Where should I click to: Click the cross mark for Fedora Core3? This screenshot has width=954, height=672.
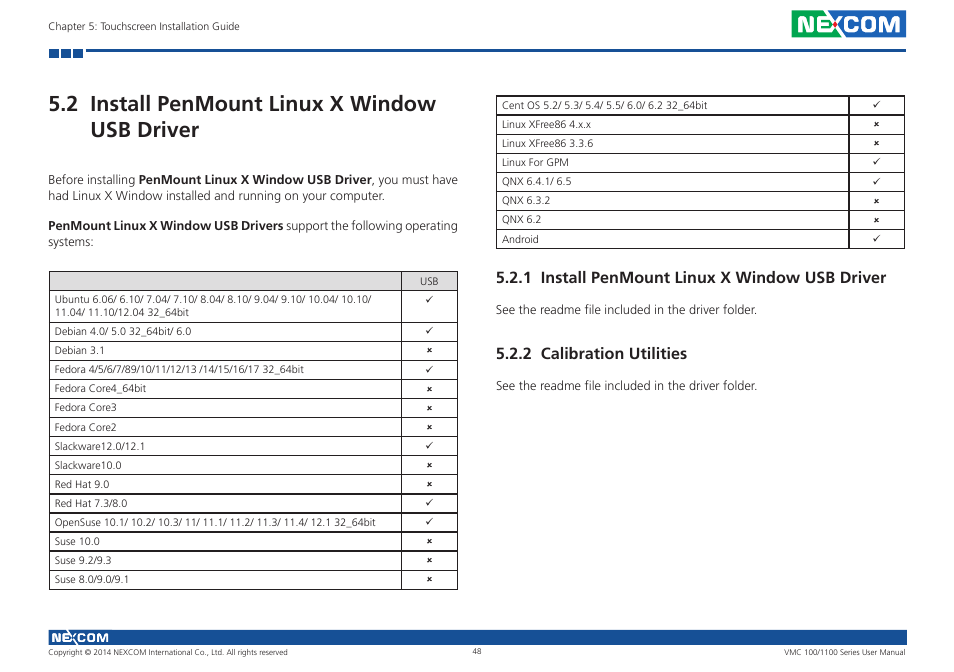click(x=430, y=408)
